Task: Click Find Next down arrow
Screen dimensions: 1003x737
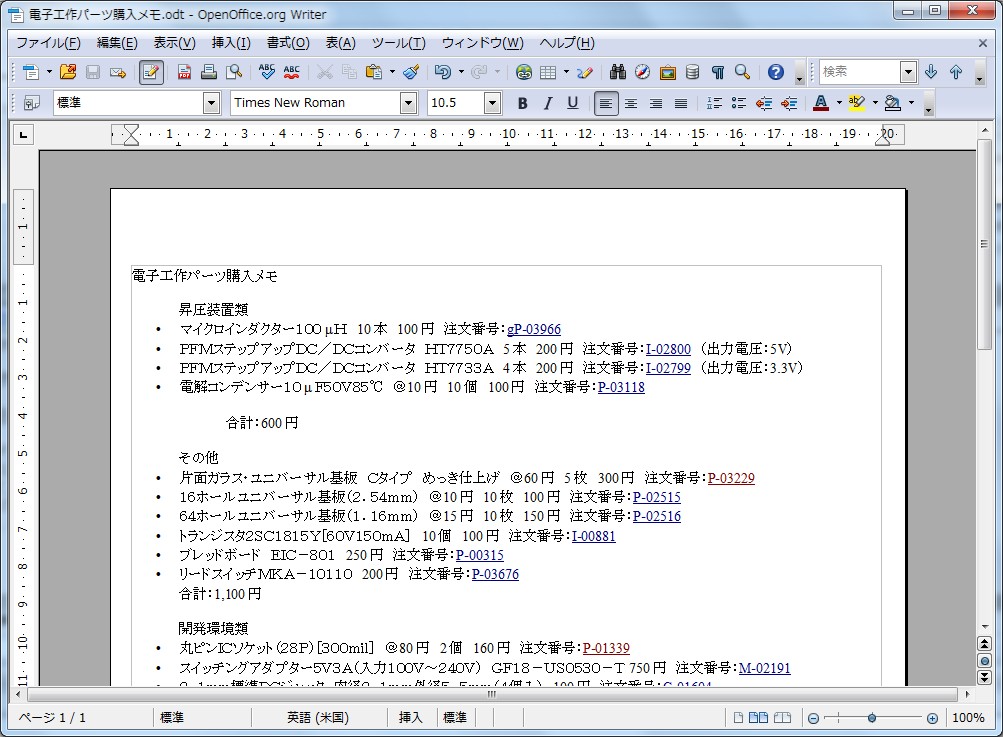Action: point(931,72)
